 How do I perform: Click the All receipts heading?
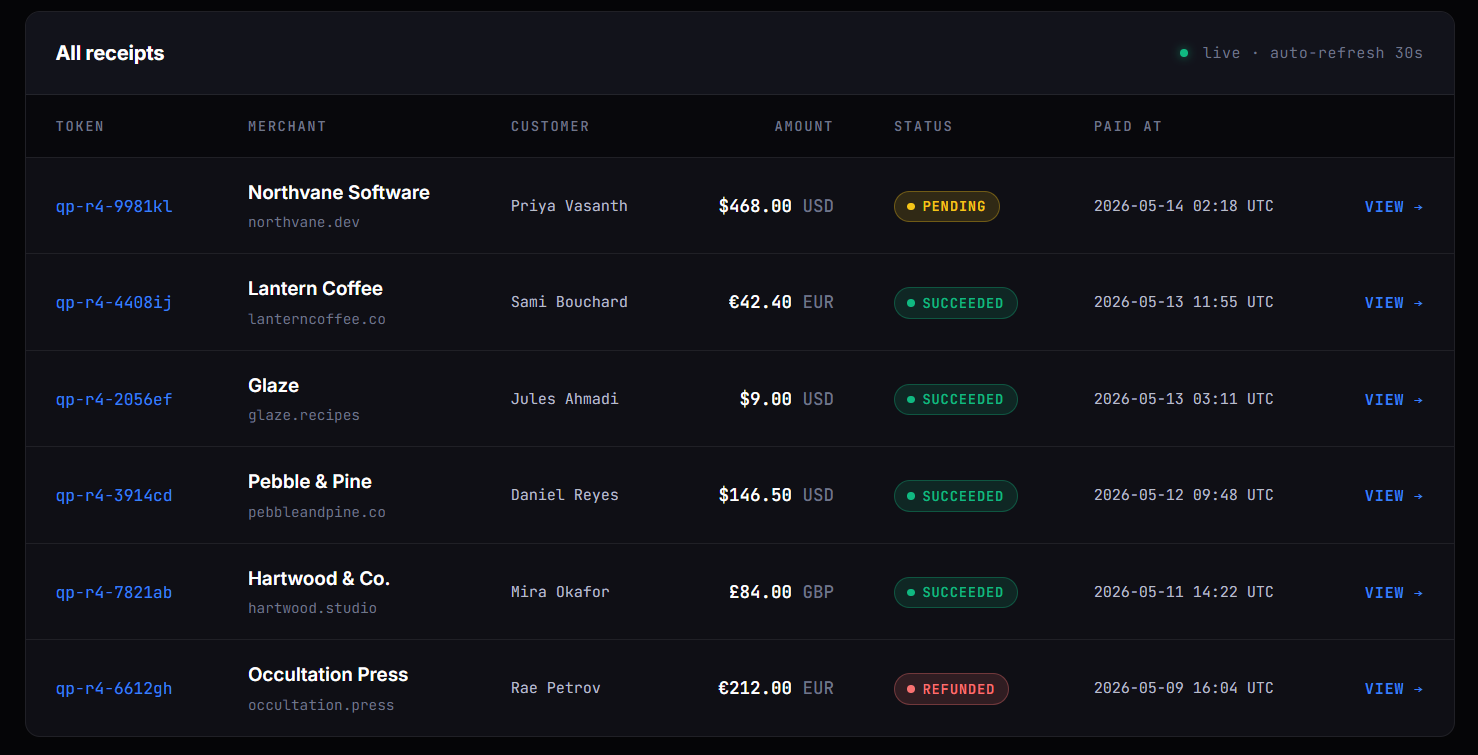(110, 53)
